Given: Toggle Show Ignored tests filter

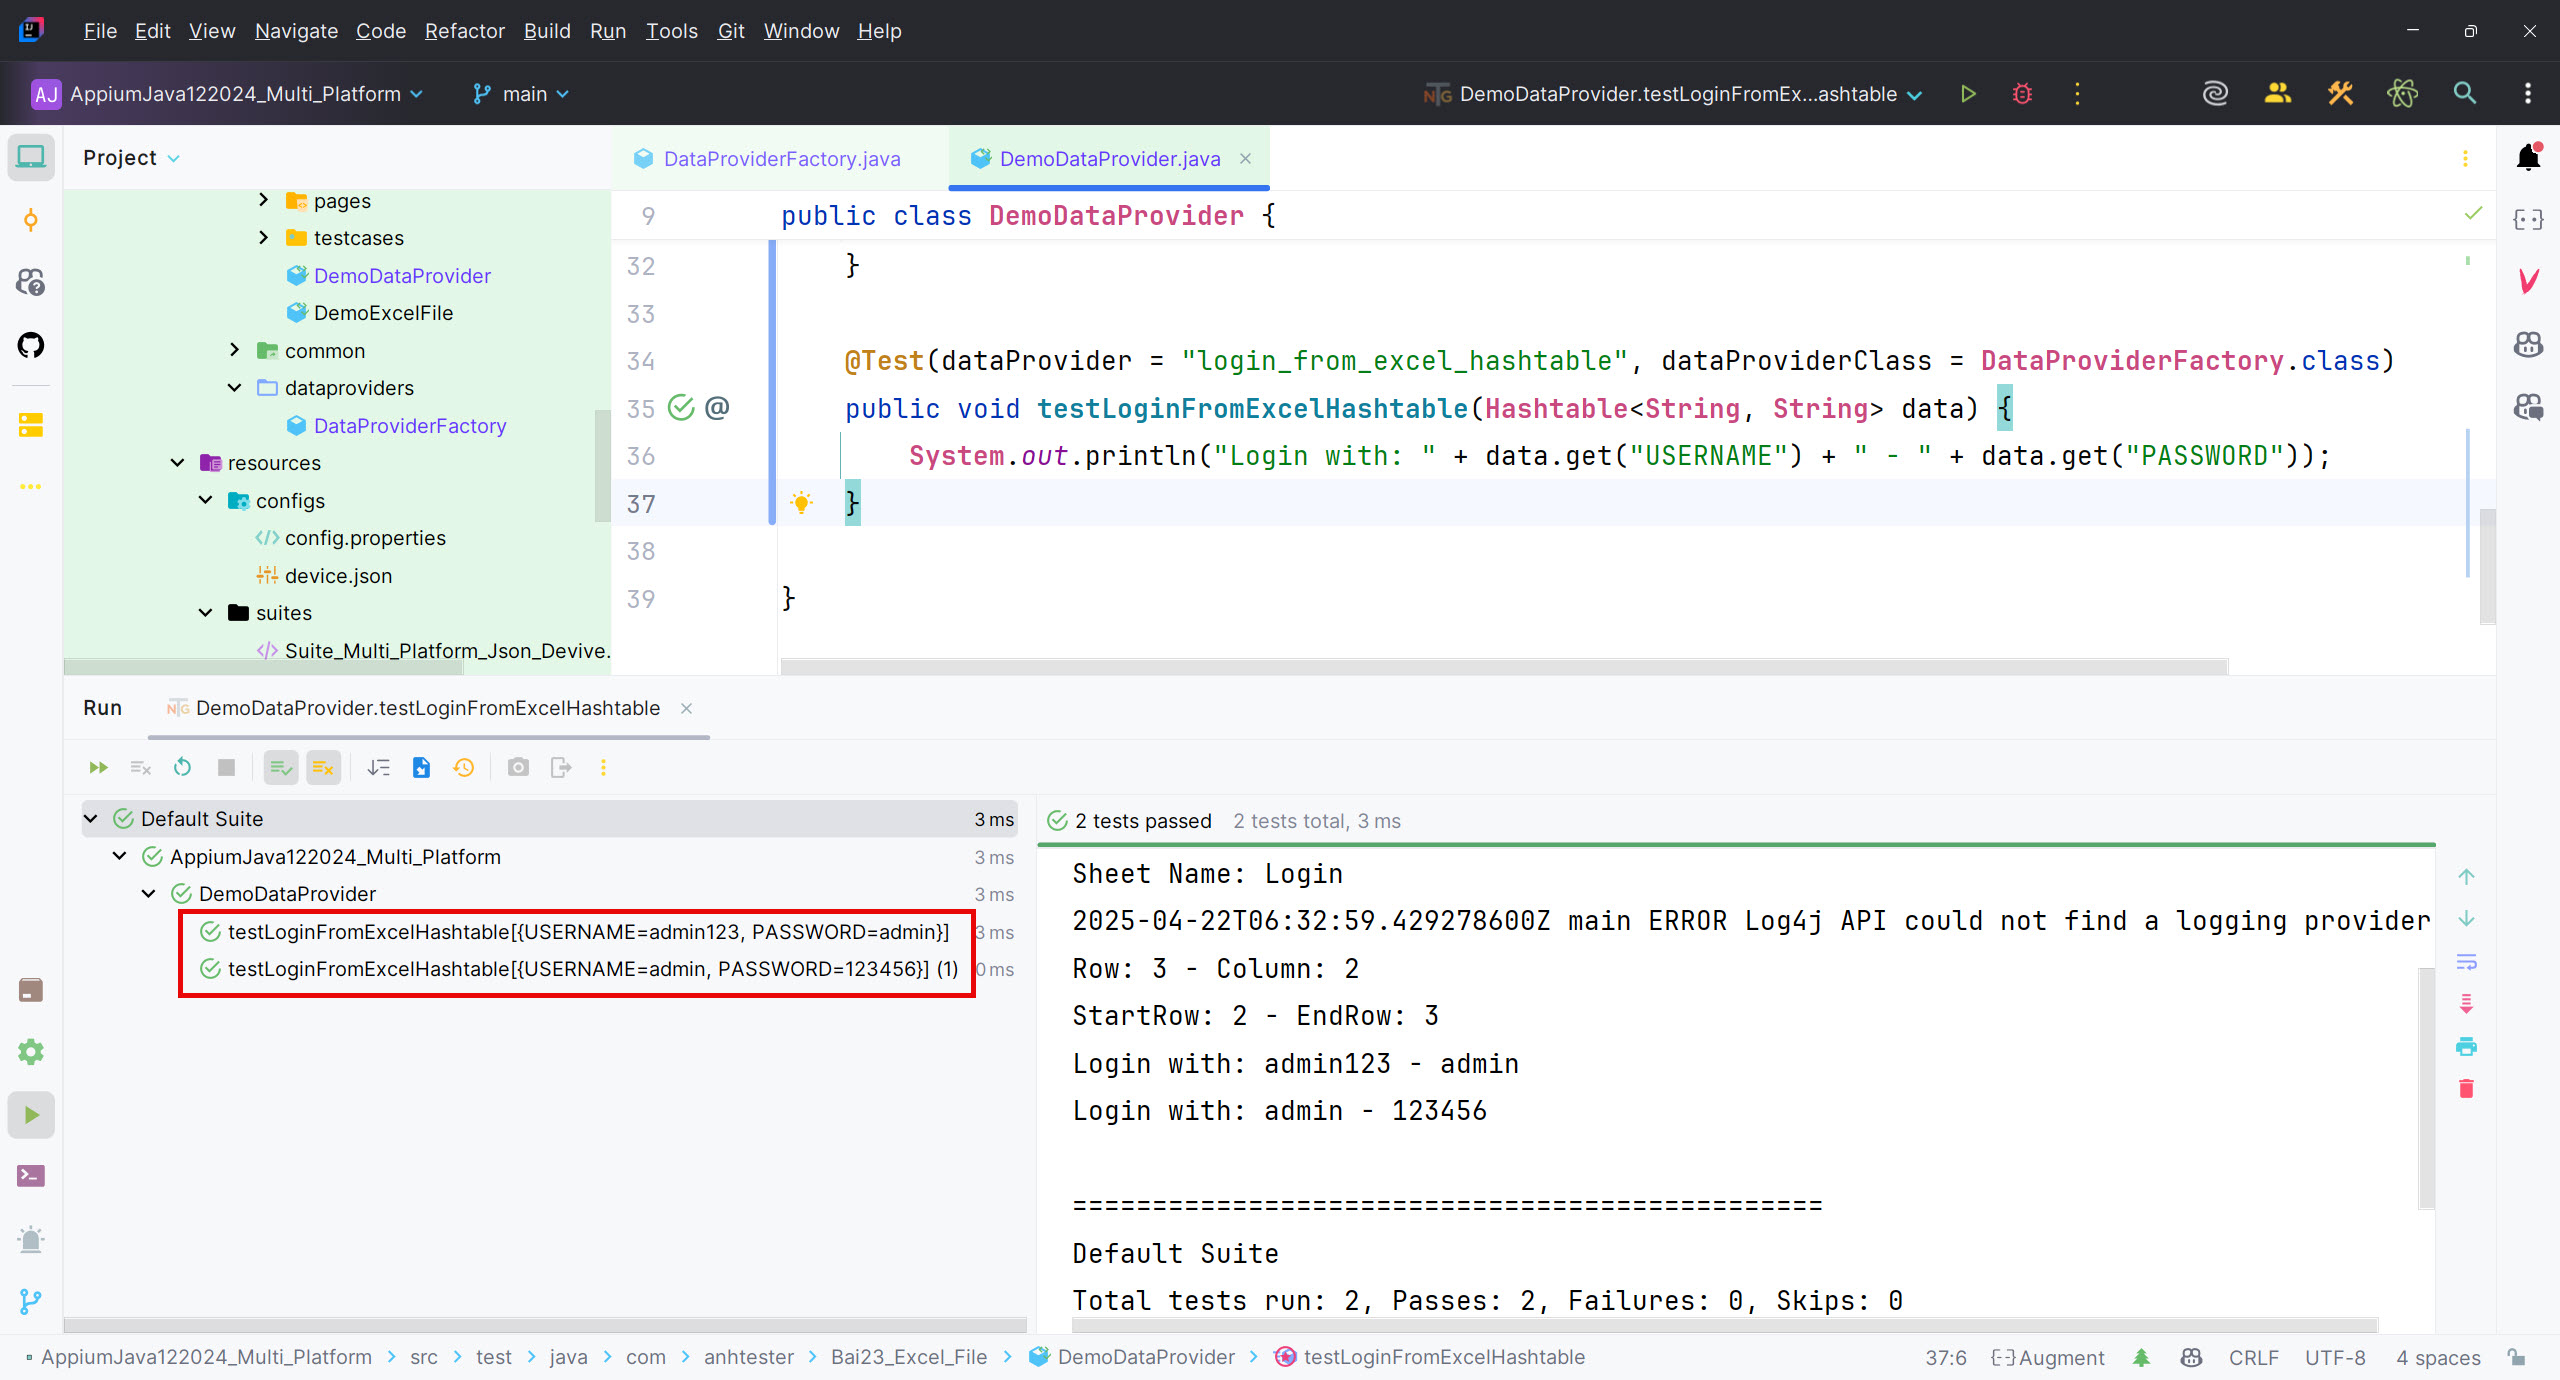Looking at the screenshot, I should [x=323, y=767].
